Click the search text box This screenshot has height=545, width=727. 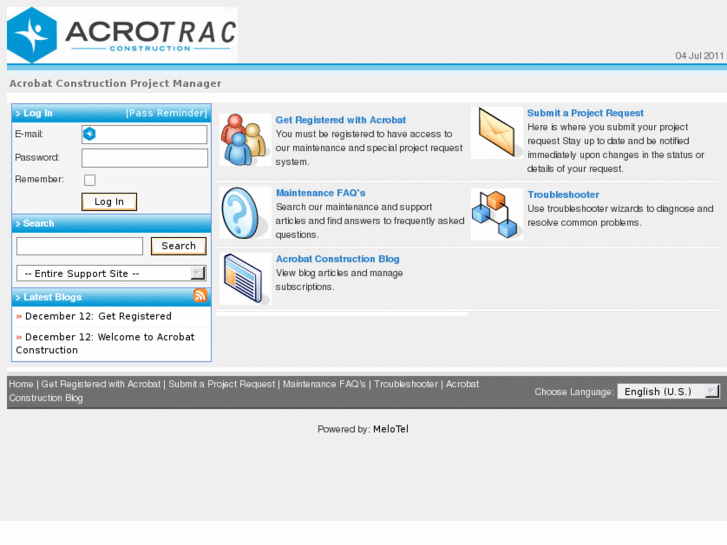(79, 246)
